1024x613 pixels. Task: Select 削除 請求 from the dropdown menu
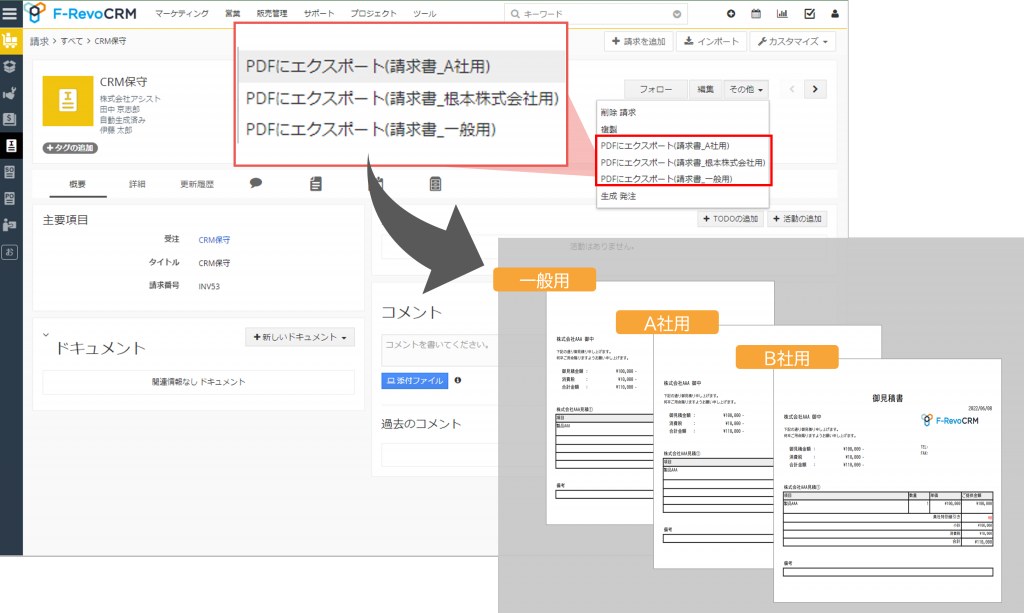[x=683, y=112]
